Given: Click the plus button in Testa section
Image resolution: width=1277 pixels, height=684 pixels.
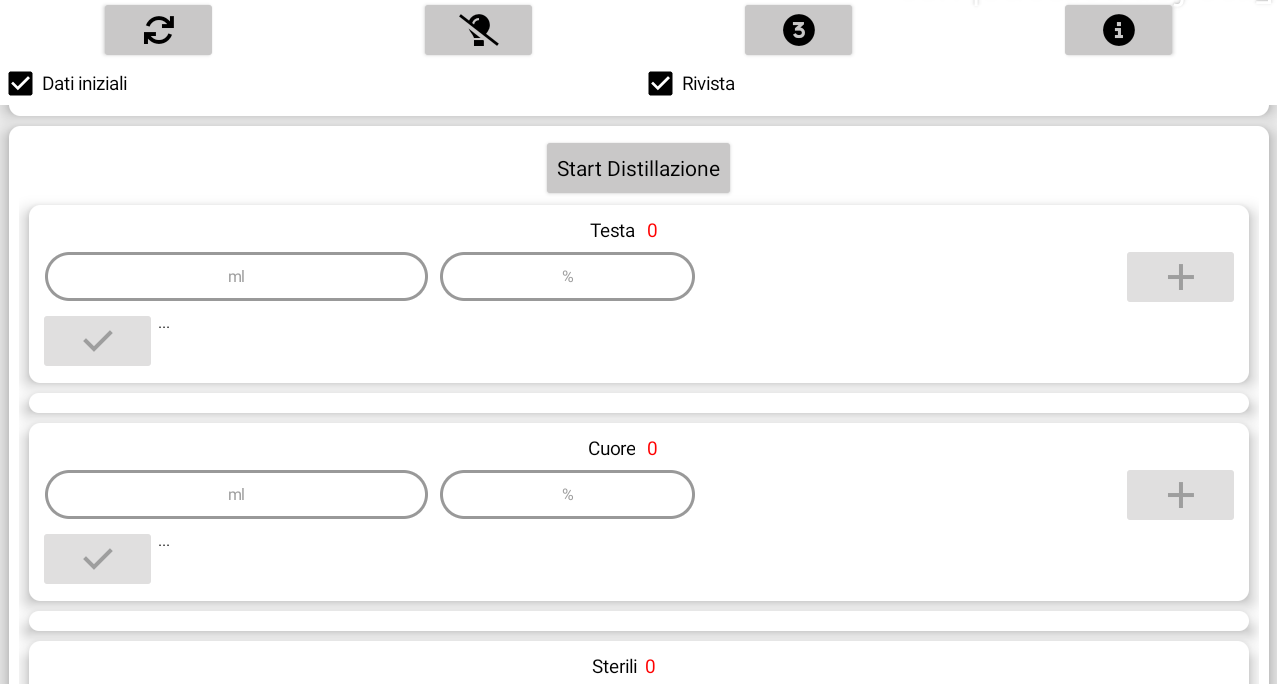Looking at the screenshot, I should tap(1180, 277).
